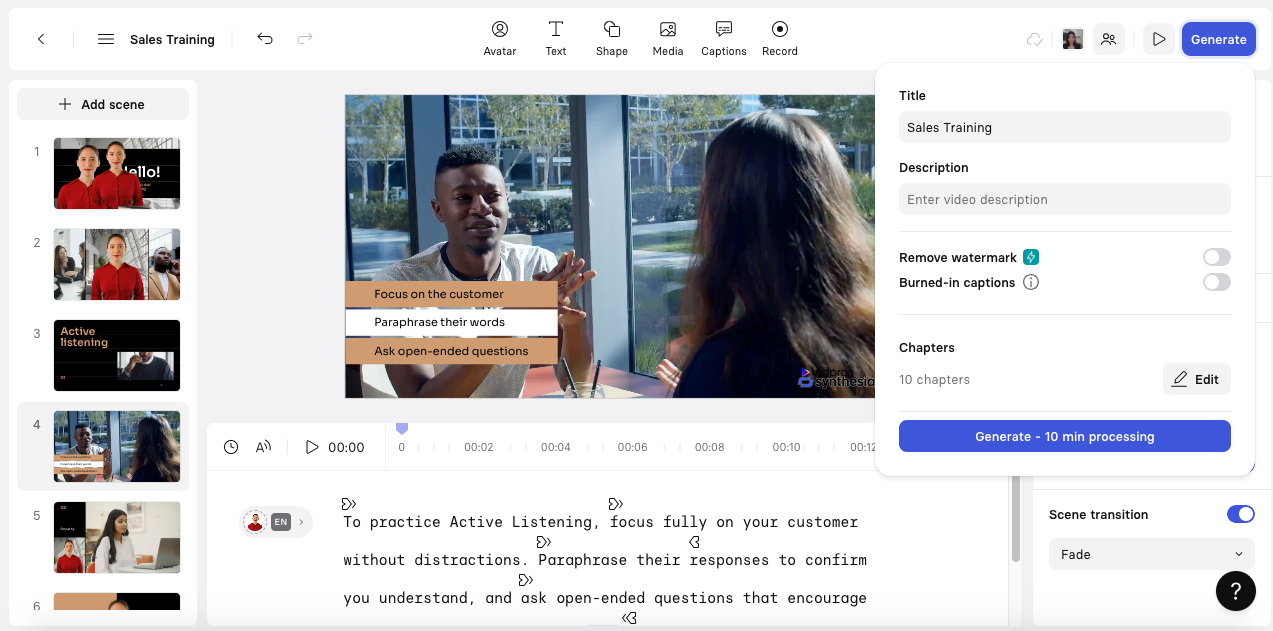Click the video description input field
Viewport: 1273px width, 631px height.
coord(1064,199)
